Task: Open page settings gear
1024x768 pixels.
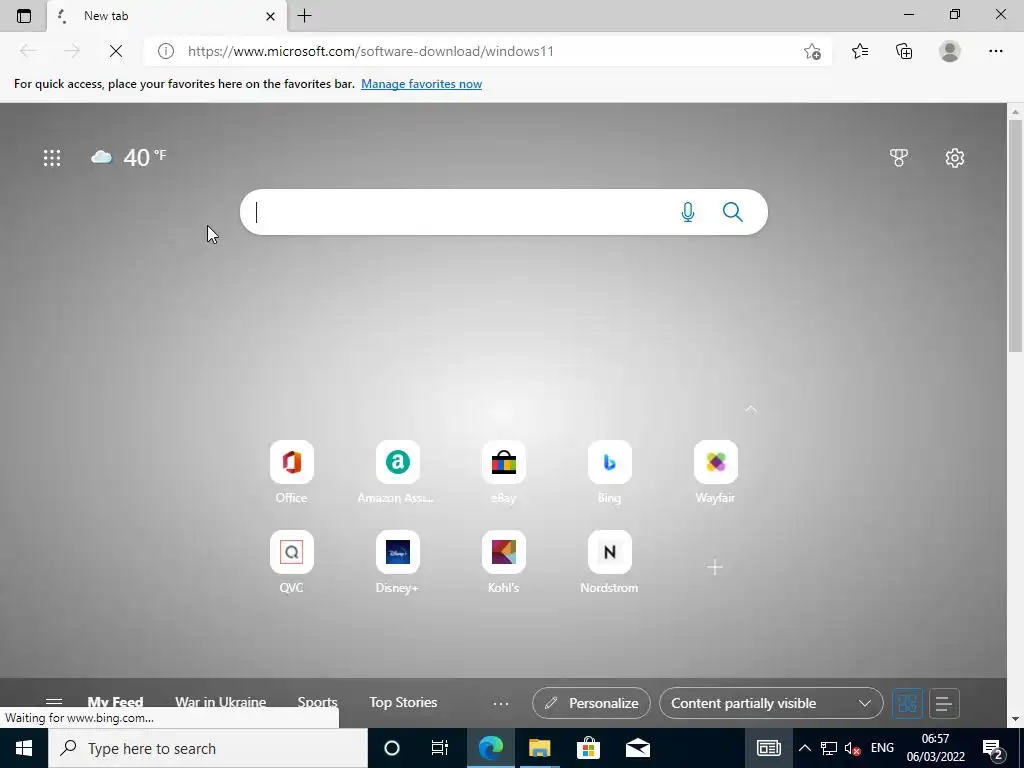Action: coord(955,157)
